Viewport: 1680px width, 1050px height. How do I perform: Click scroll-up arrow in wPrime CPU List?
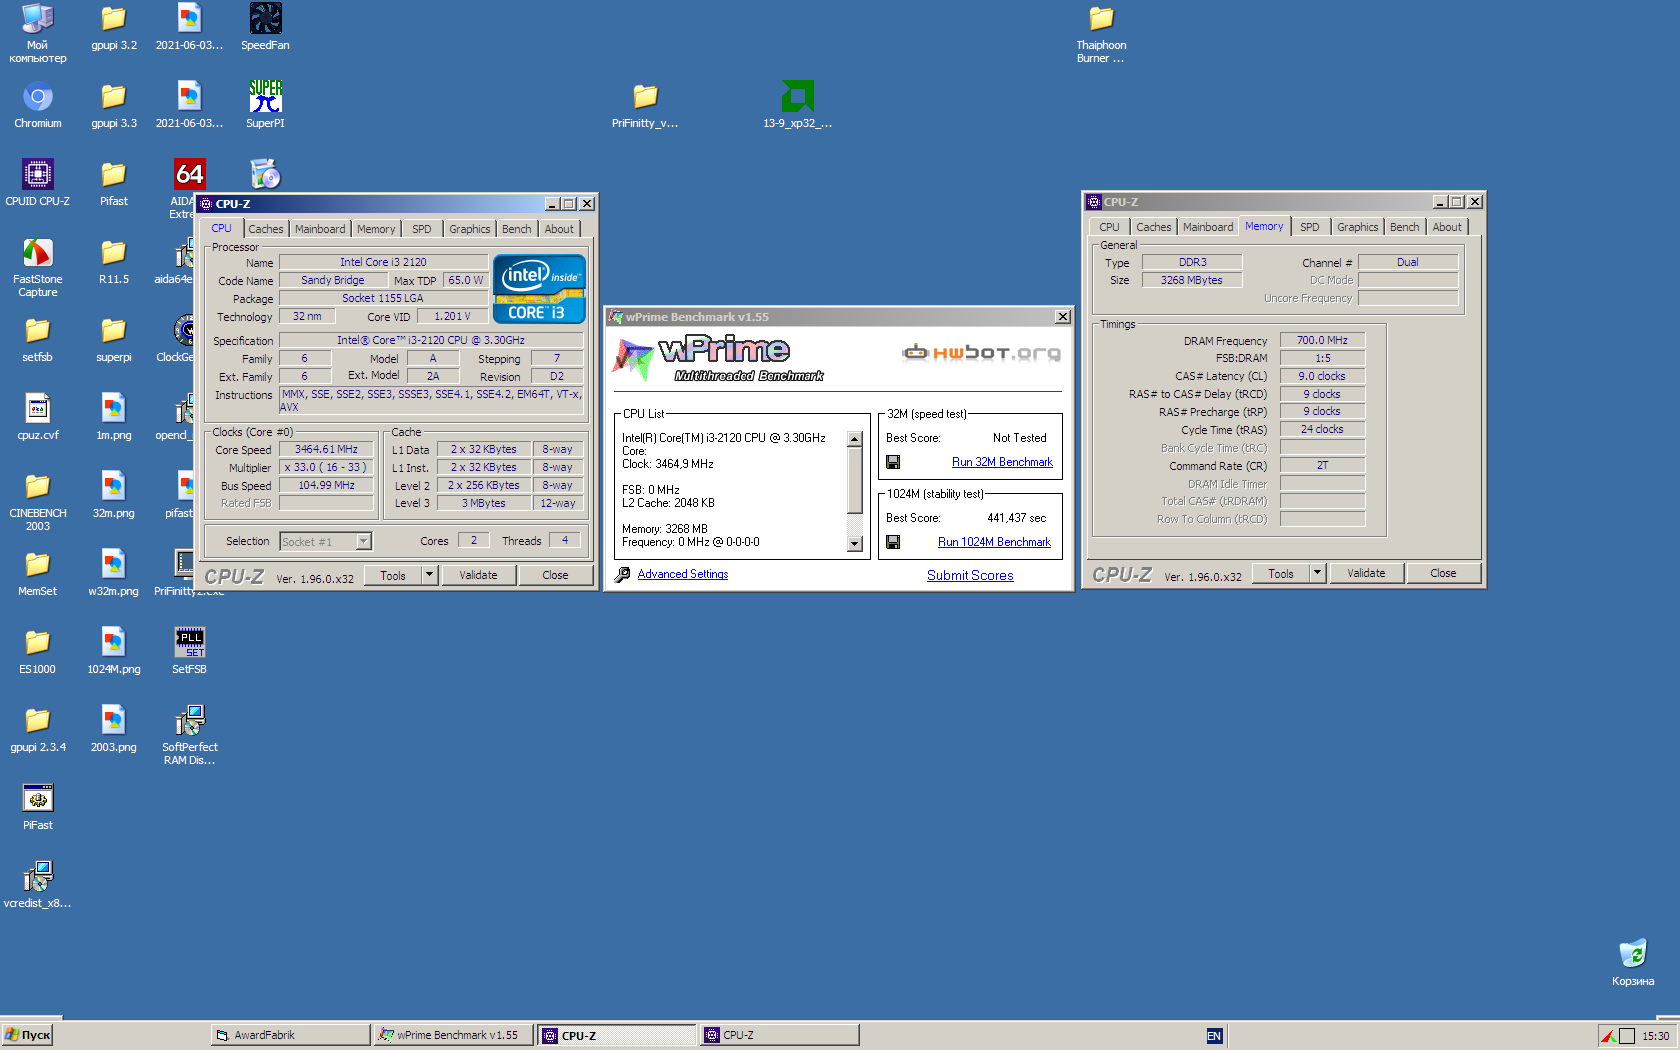click(x=854, y=440)
